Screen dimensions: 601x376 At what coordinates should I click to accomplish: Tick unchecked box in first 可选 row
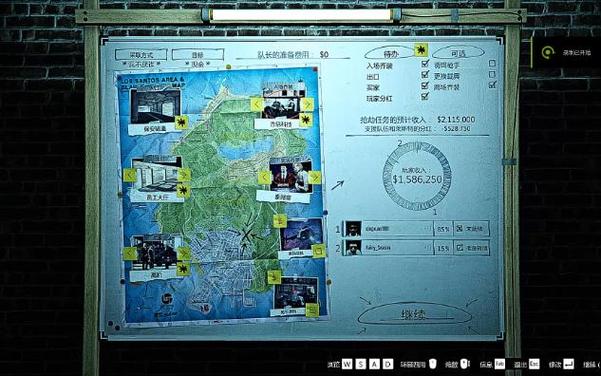tap(493, 63)
